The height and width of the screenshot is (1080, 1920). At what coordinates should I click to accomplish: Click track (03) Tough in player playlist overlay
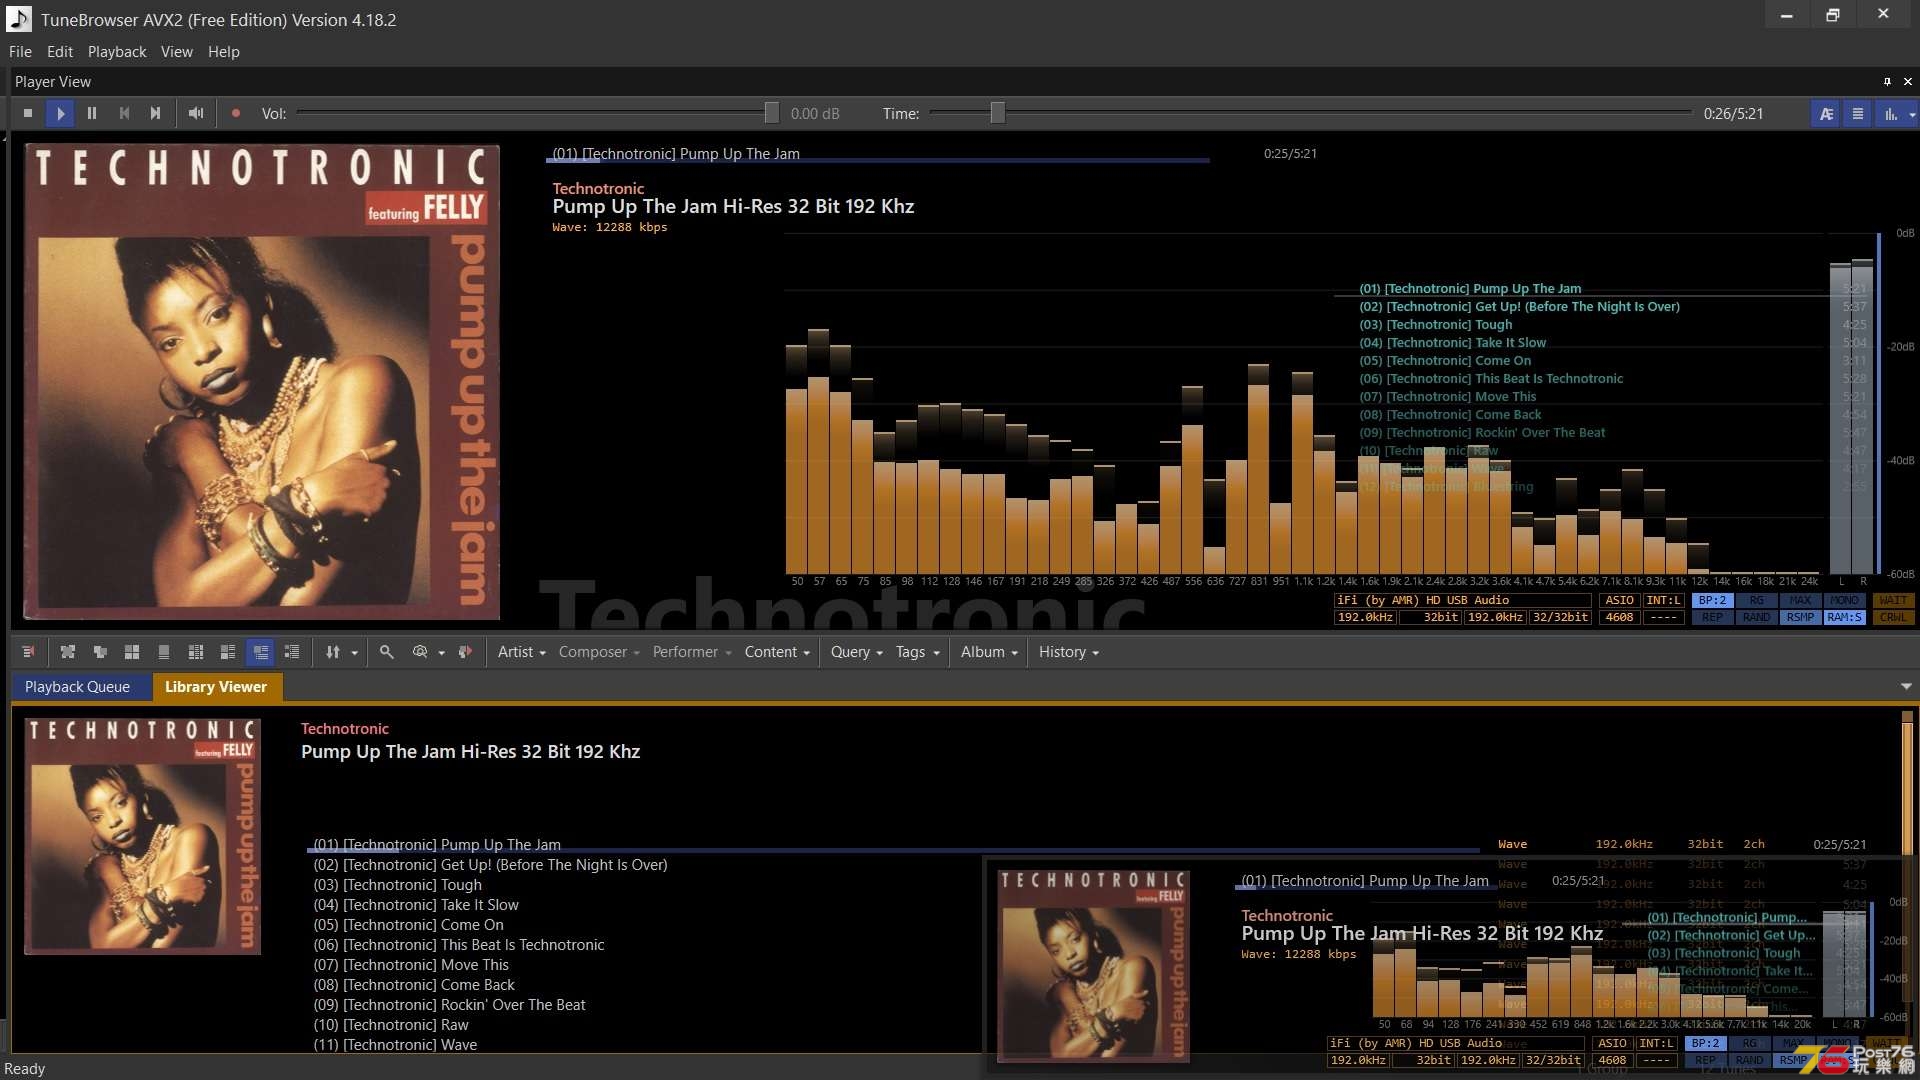(x=1435, y=325)
